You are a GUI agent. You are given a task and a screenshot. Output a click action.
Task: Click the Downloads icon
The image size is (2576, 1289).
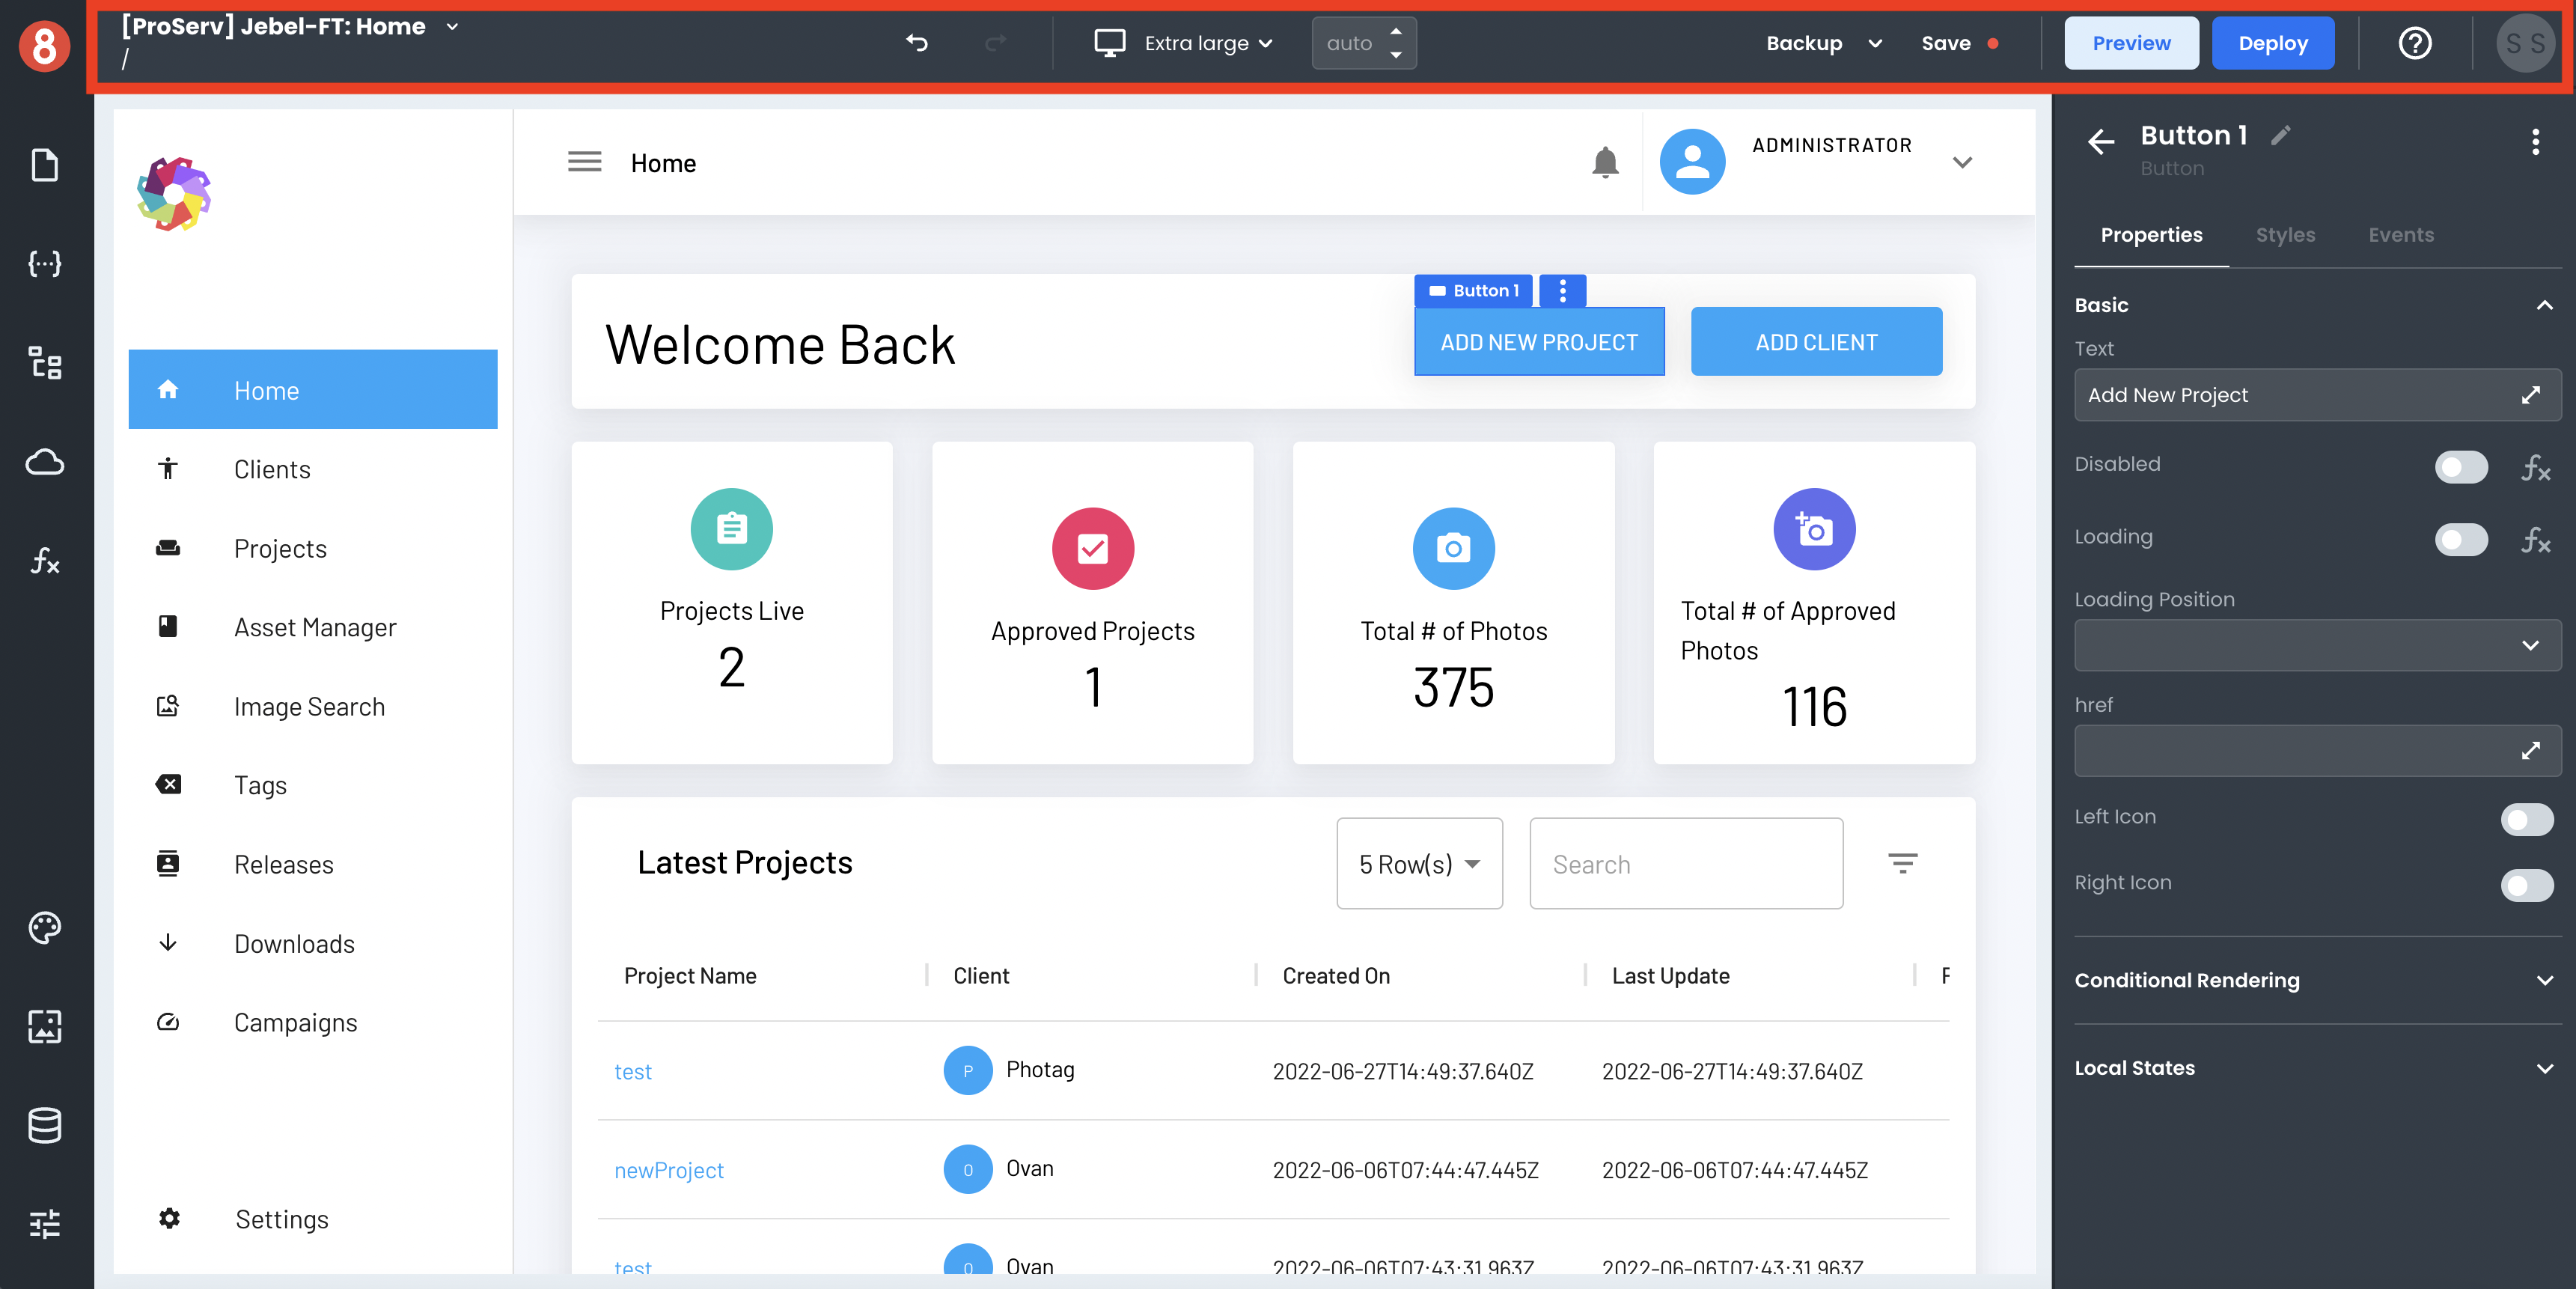tap(169, 942)
